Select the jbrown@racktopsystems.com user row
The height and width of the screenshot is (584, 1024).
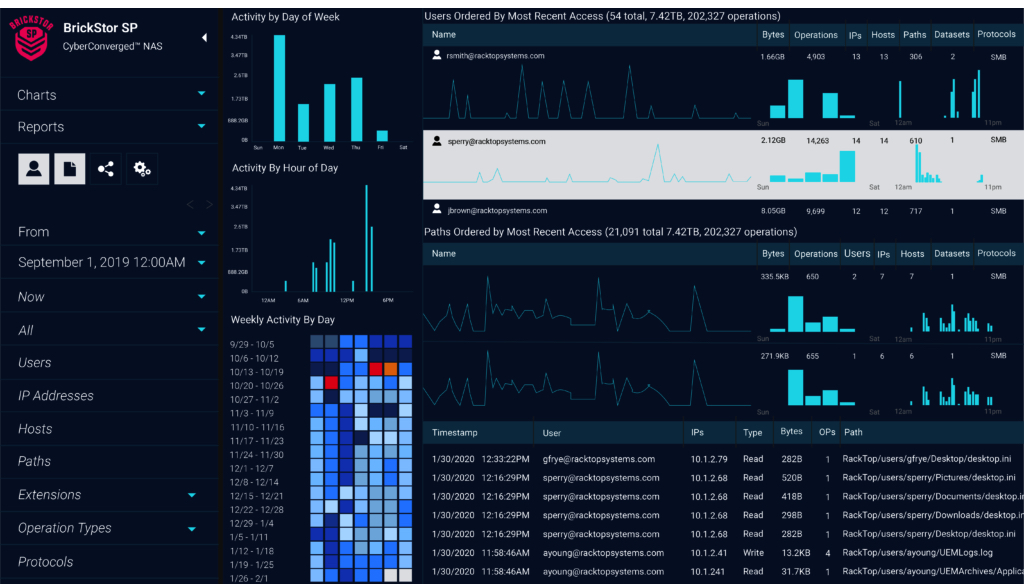point(723,210)
